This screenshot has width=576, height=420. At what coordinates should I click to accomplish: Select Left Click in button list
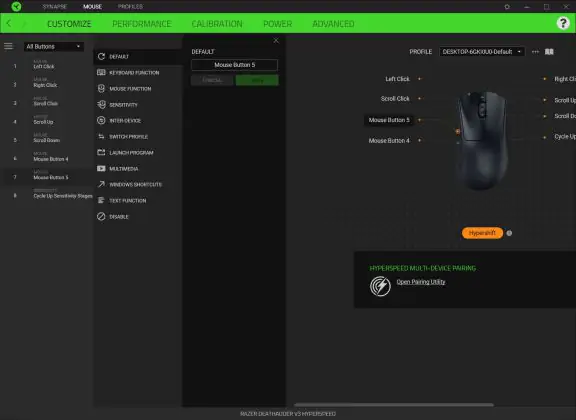47,65
